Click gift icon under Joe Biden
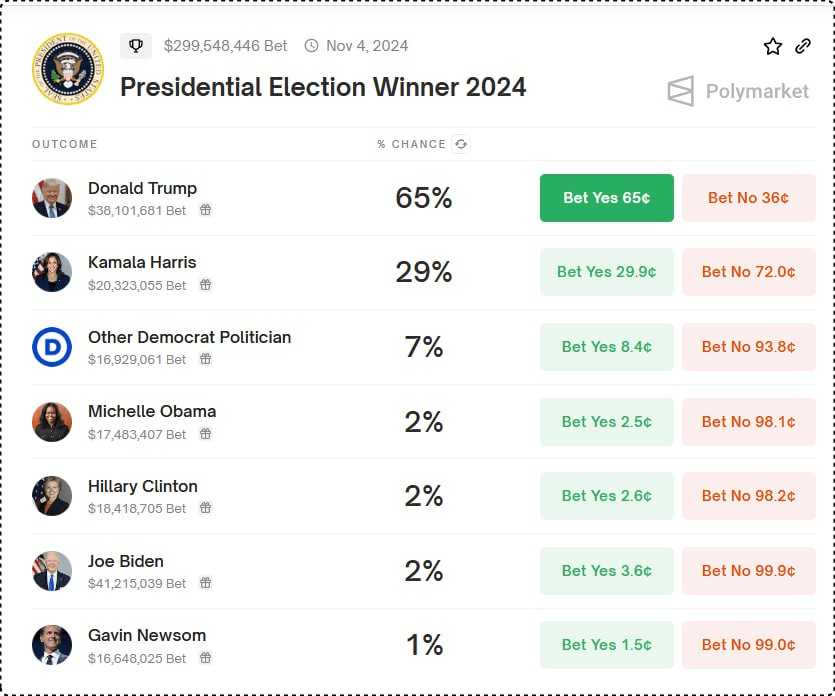 [206, 583]
